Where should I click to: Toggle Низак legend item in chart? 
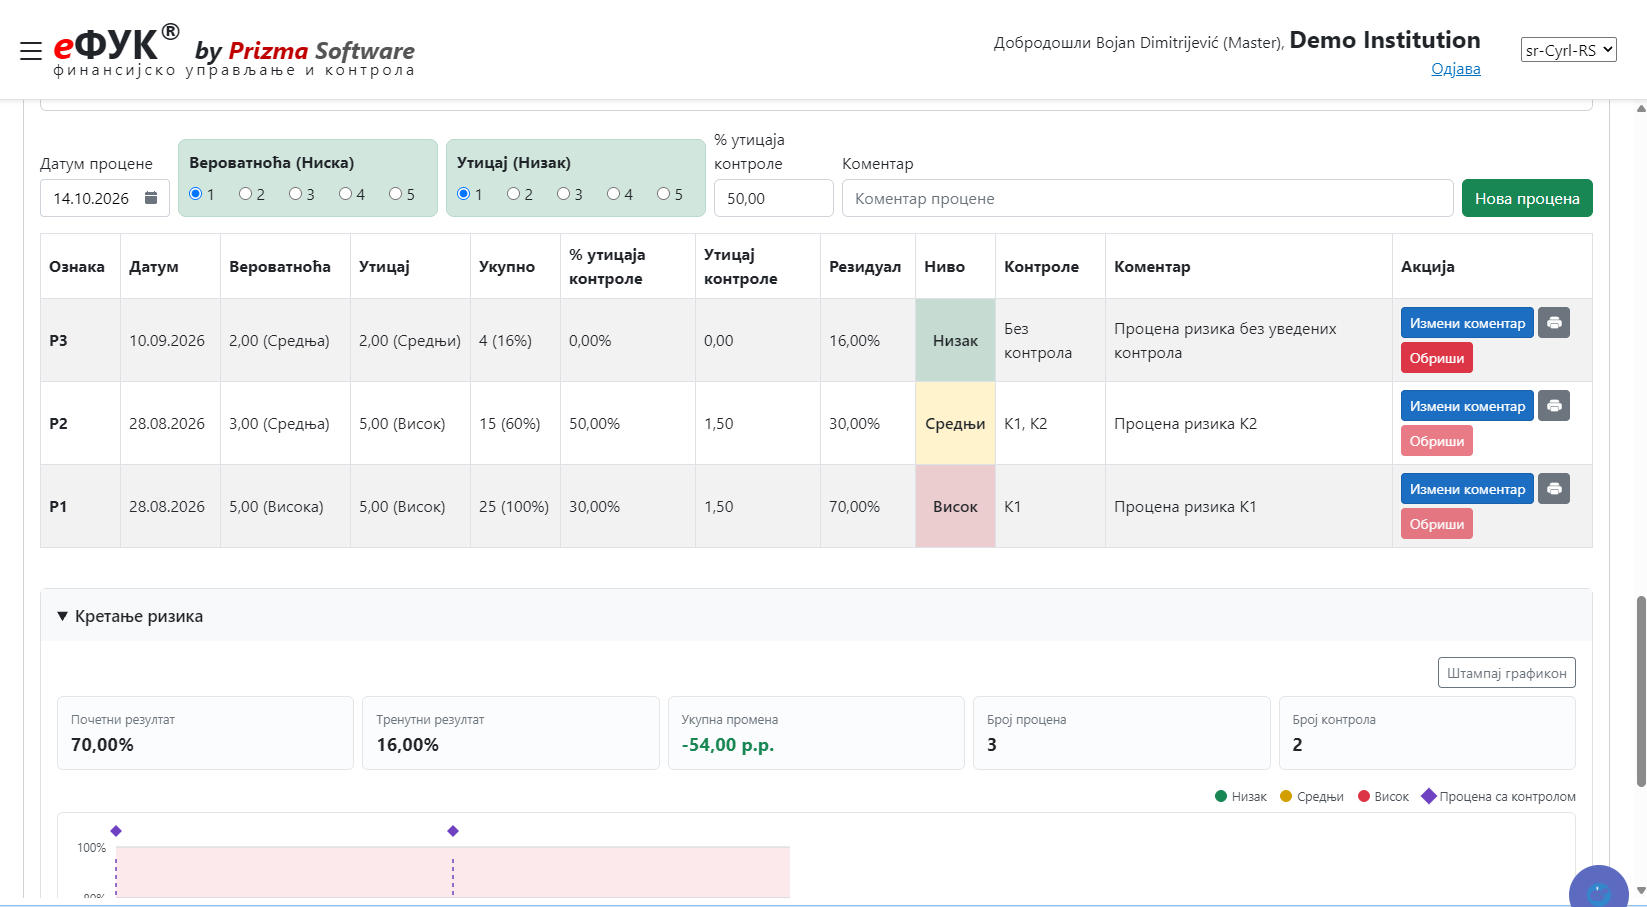(1240, 797)
